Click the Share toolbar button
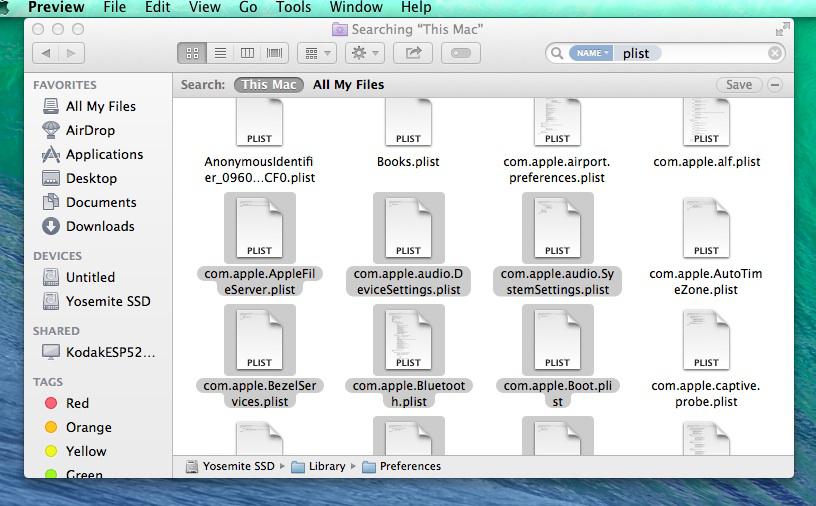The height and width of the screenshot is (506, 816). (412, 53)
